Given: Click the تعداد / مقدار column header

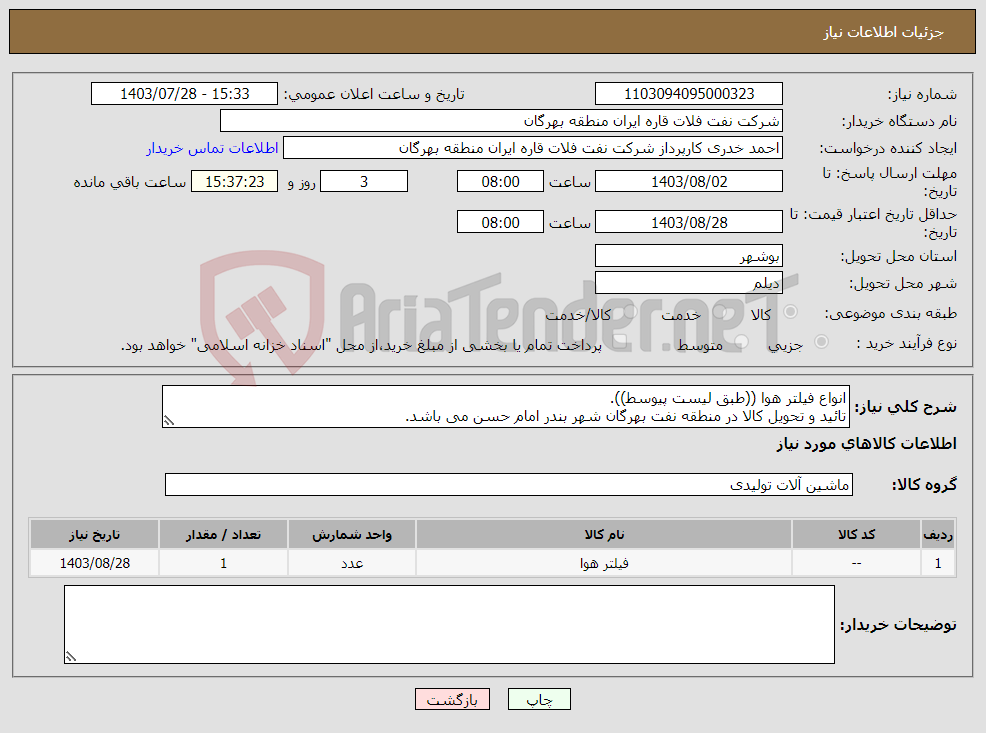Looking at the screenshot, I should click(x=223, y=534).
